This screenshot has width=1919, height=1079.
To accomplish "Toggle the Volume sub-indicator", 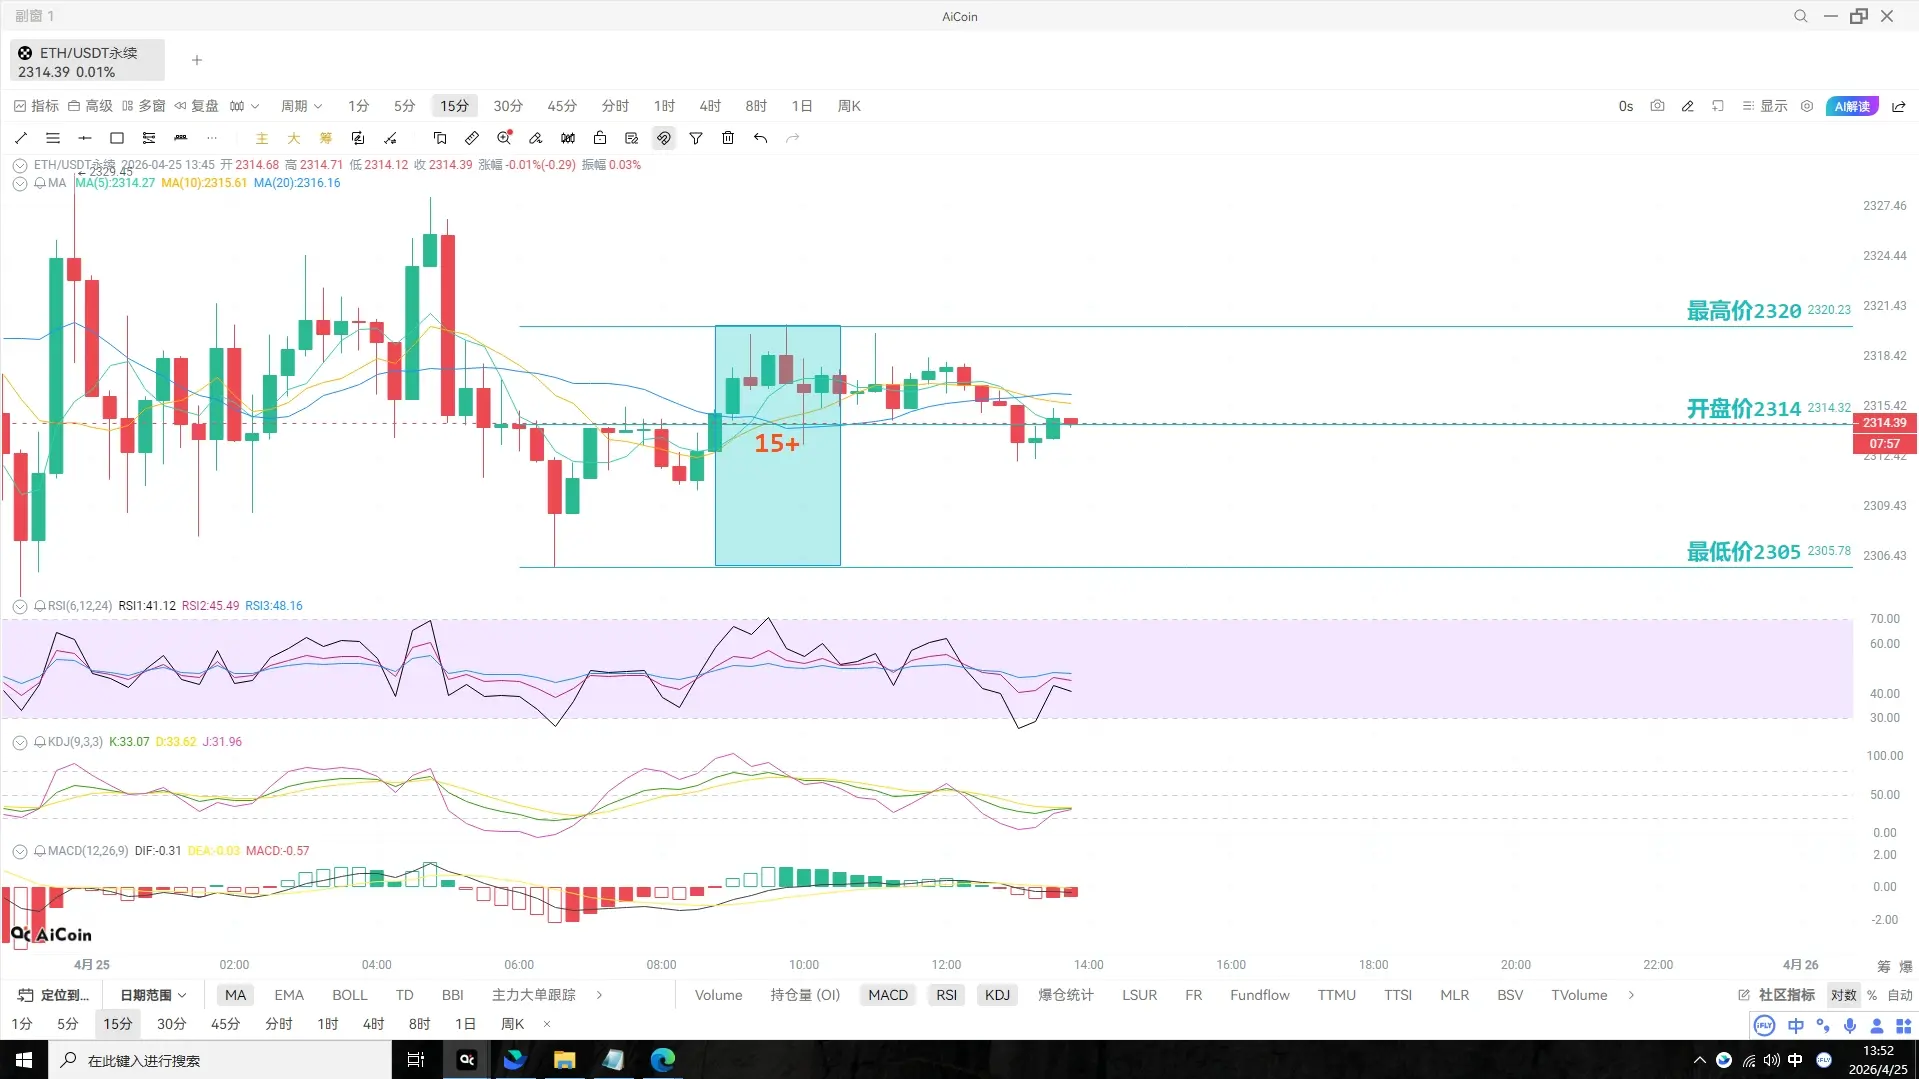I will [719, 995].
